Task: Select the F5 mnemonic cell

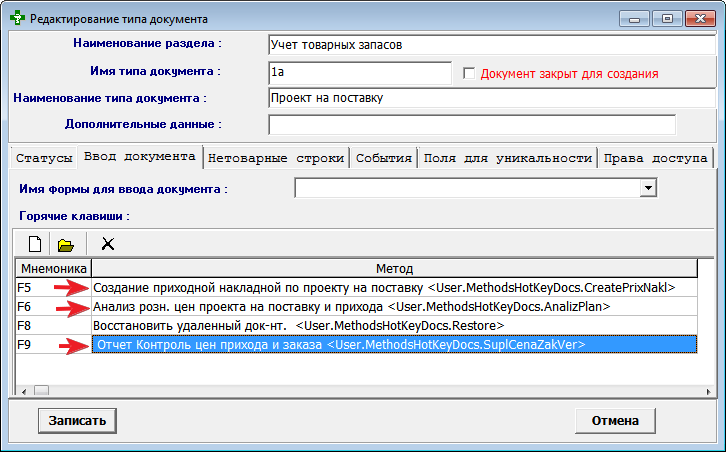Action: (x=54, y=288)
